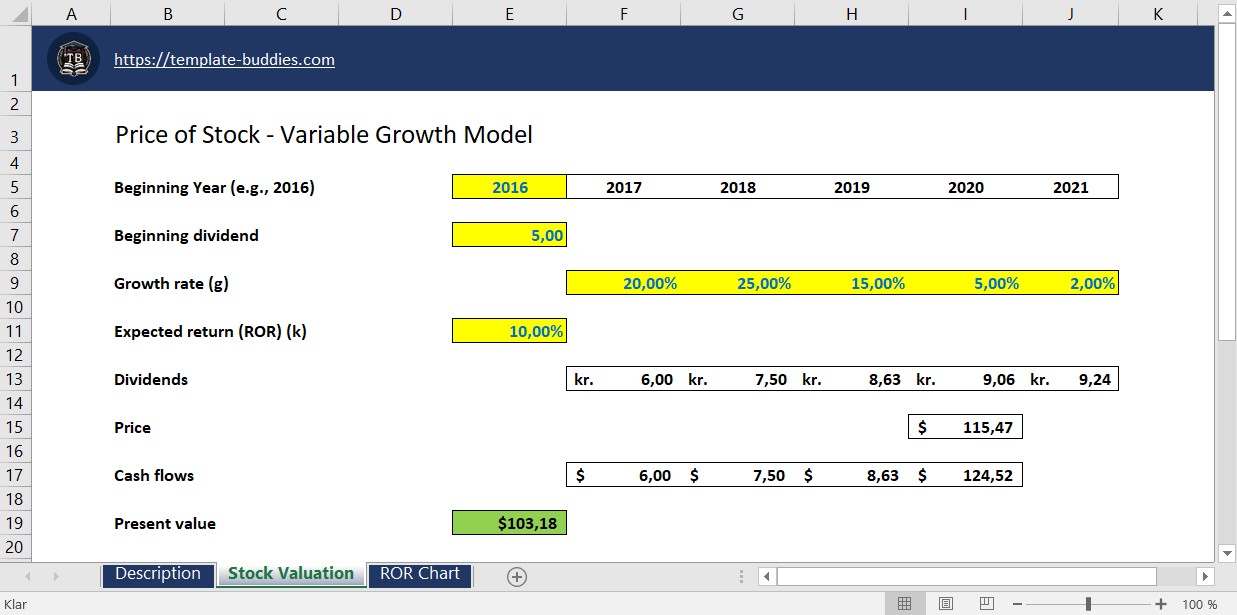Switch to the Description sheet tab
The width and height of the screenshot is (1237, 615).
[158, 574]
